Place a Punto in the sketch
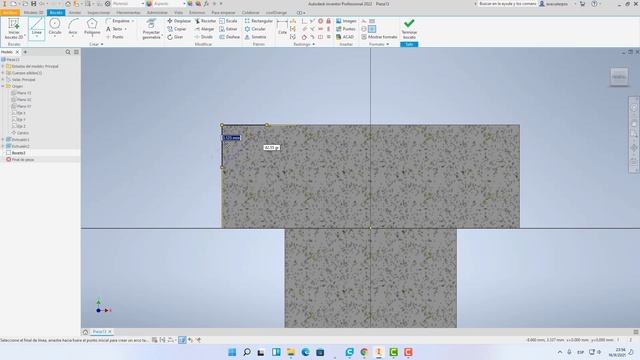The height and width of the screenshot is (360, 640). click(116, 37)
